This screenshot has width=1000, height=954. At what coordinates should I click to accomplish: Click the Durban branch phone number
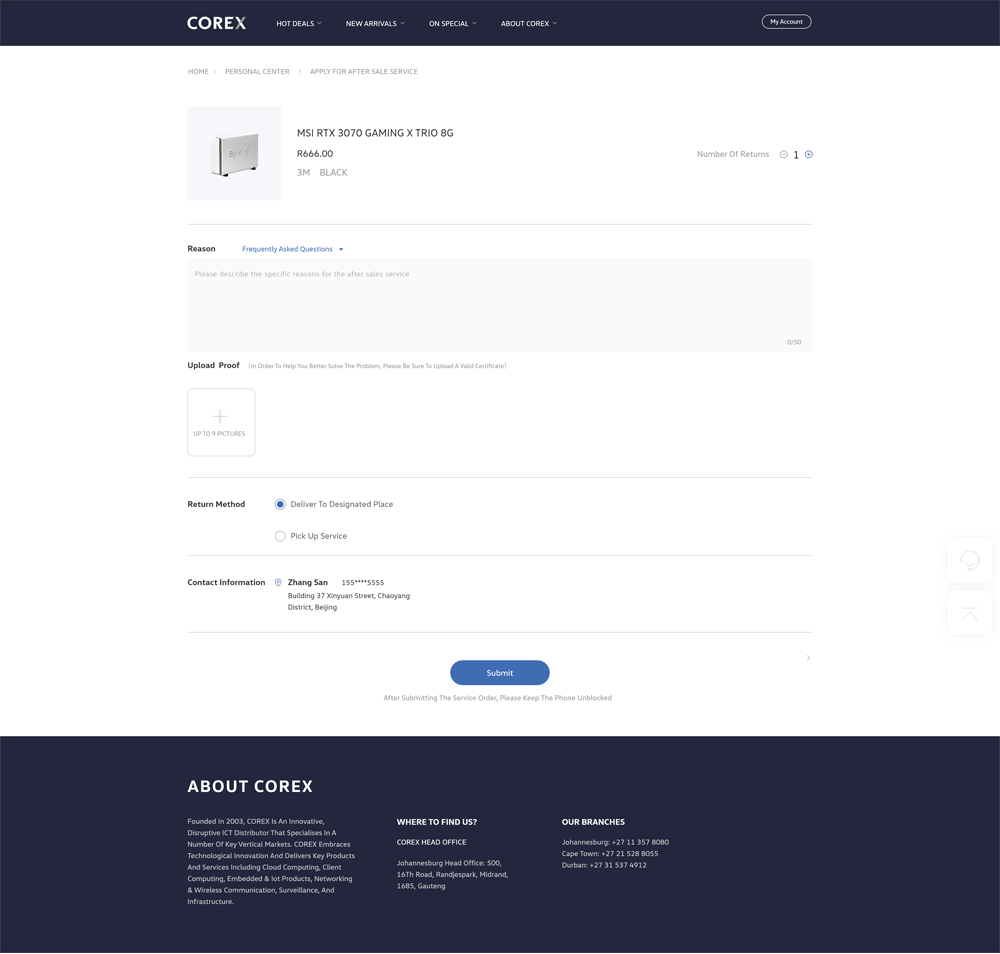[618, 865]
